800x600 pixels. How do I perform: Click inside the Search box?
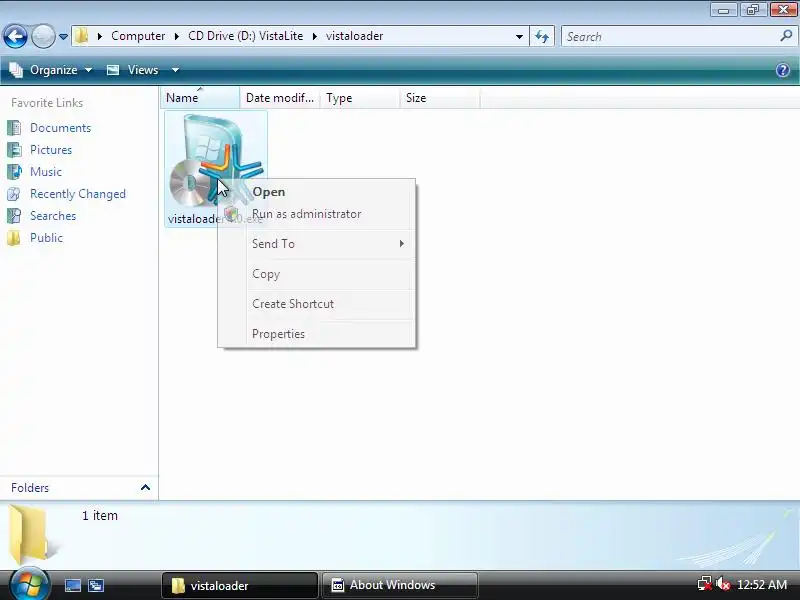[x=671, y=37]
